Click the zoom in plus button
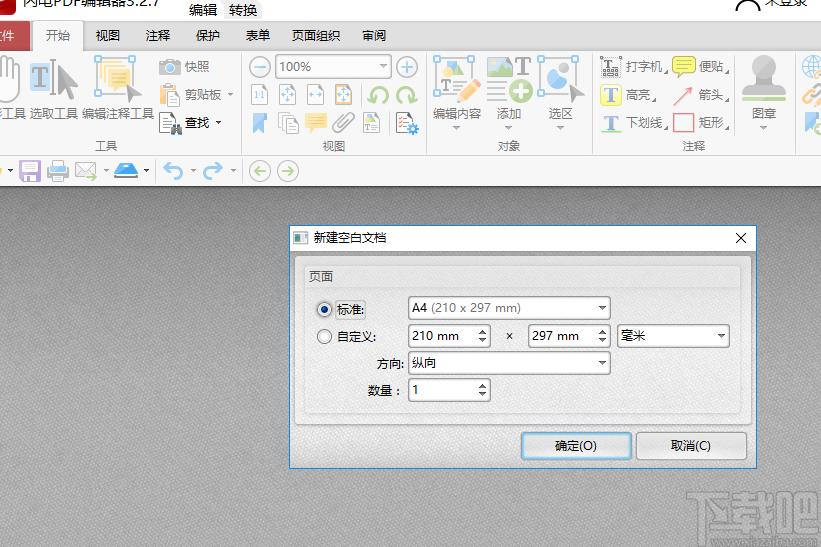821x547 pixels. (407, 67)
